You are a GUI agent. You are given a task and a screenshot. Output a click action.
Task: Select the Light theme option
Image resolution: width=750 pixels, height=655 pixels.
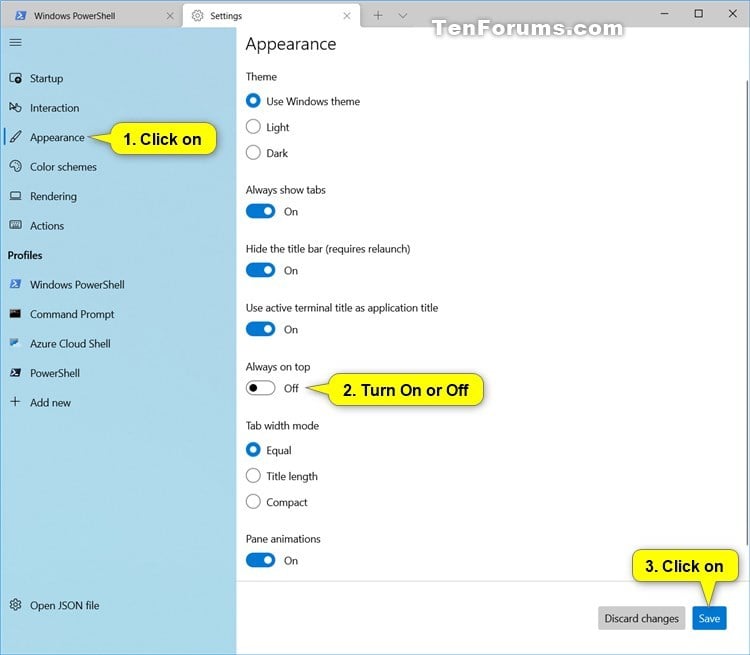coord(253,127)
